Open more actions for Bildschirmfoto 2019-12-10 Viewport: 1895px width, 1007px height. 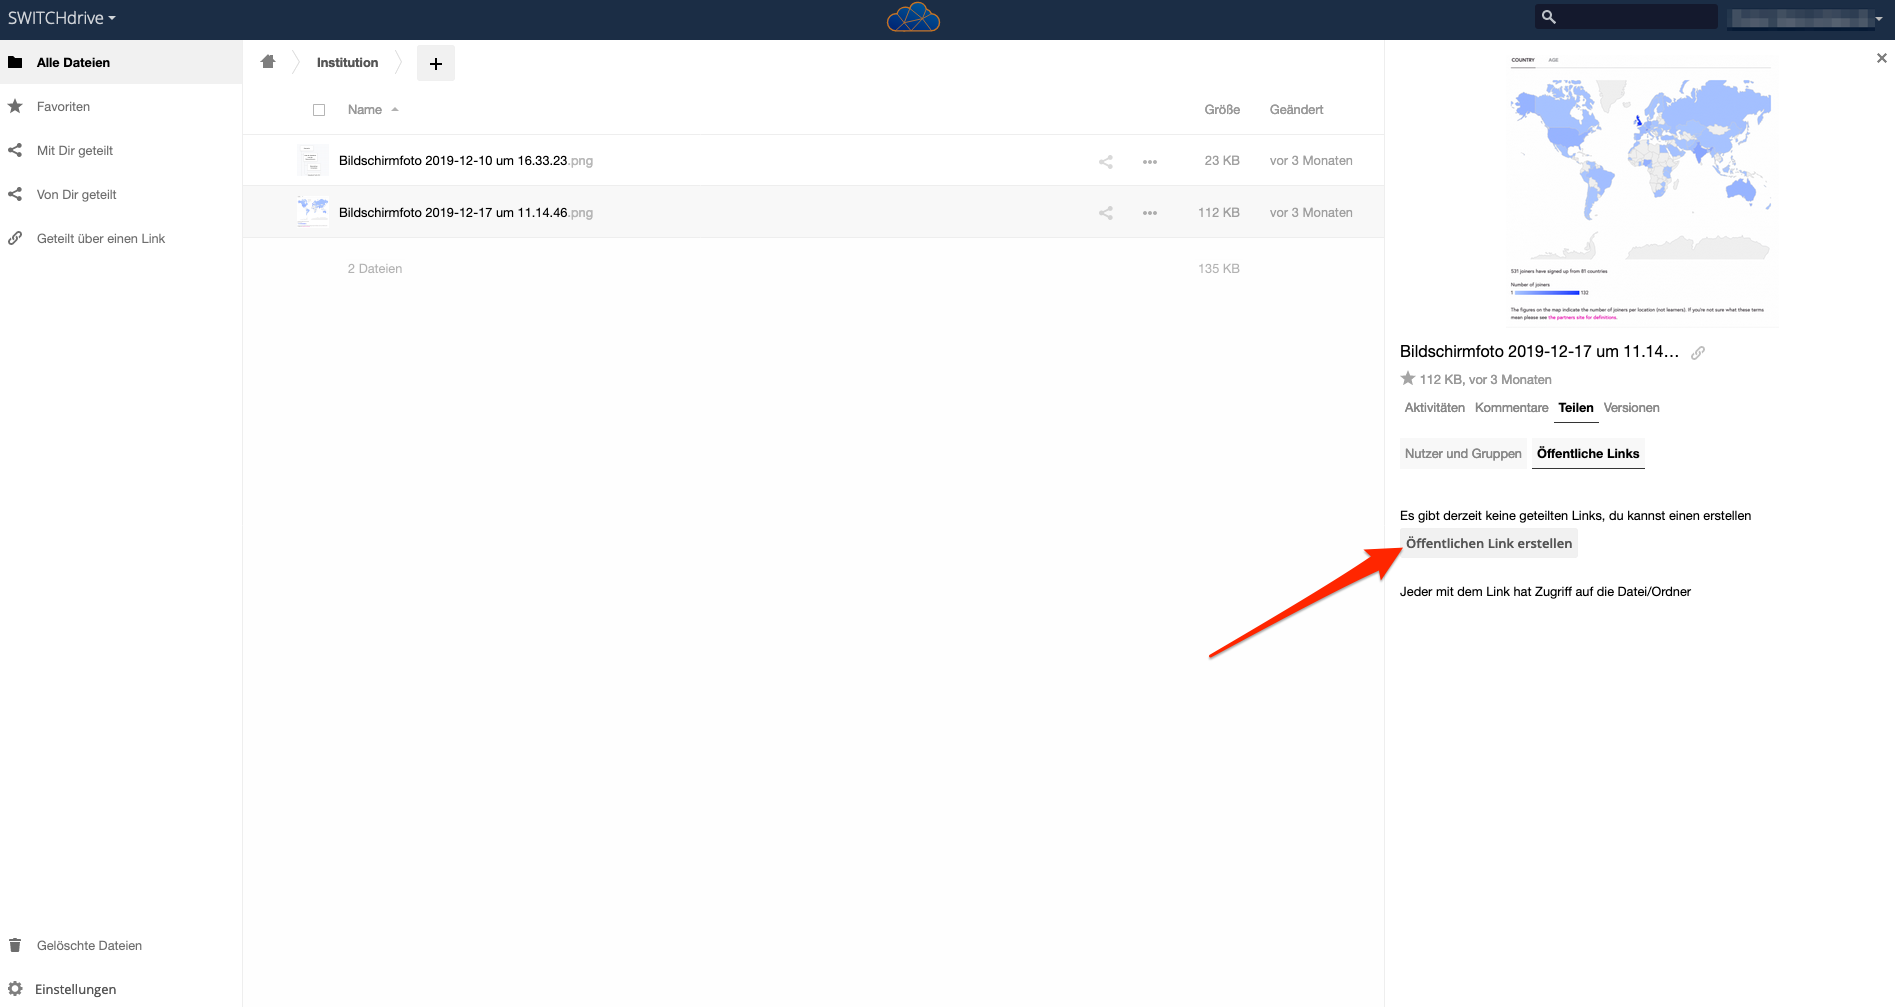[x=1150, y=161]
